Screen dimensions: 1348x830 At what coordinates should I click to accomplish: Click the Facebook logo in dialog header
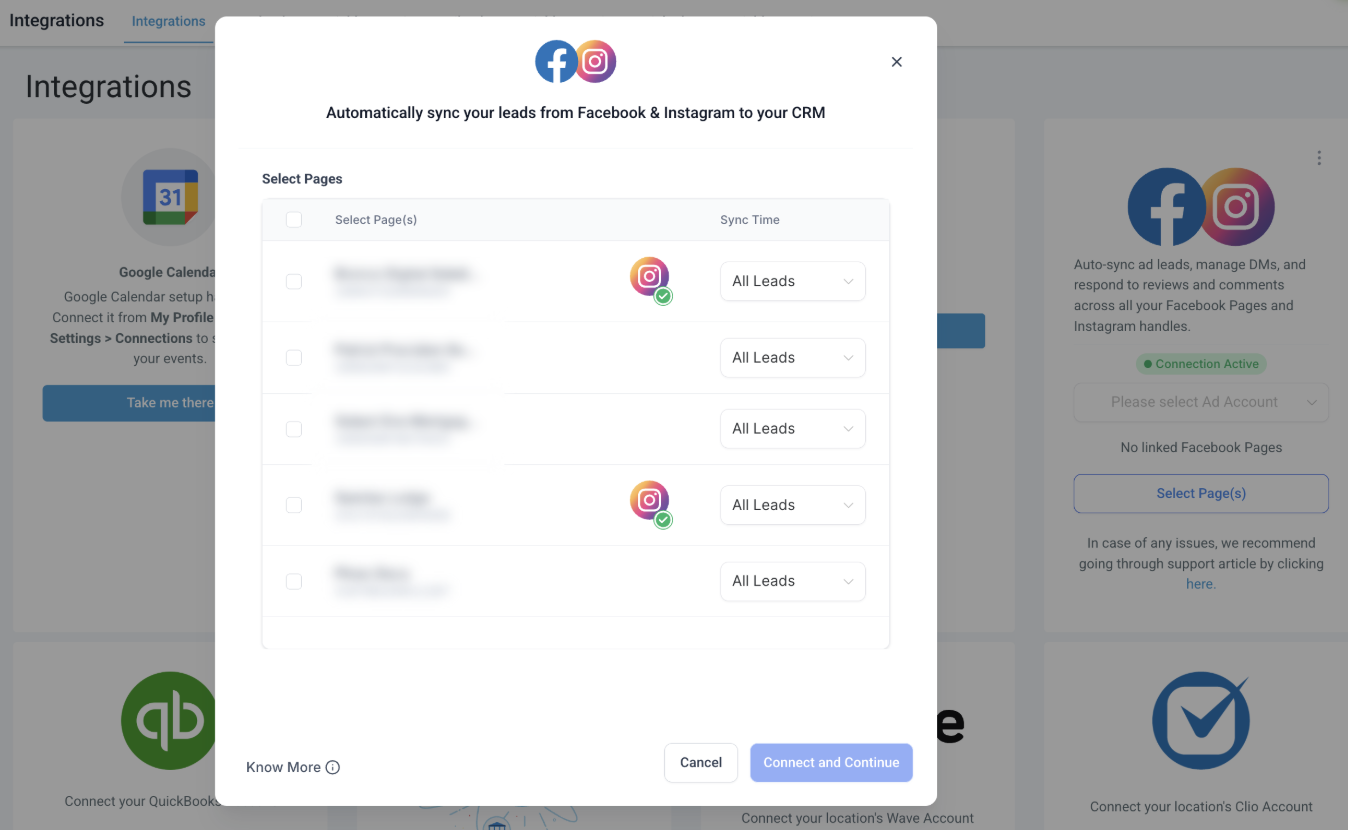pos(556,61)
